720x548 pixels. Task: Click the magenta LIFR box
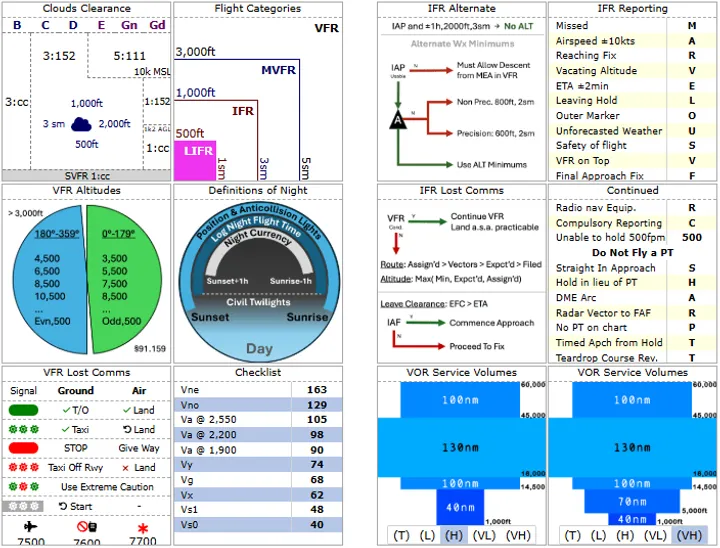[194, 160]
